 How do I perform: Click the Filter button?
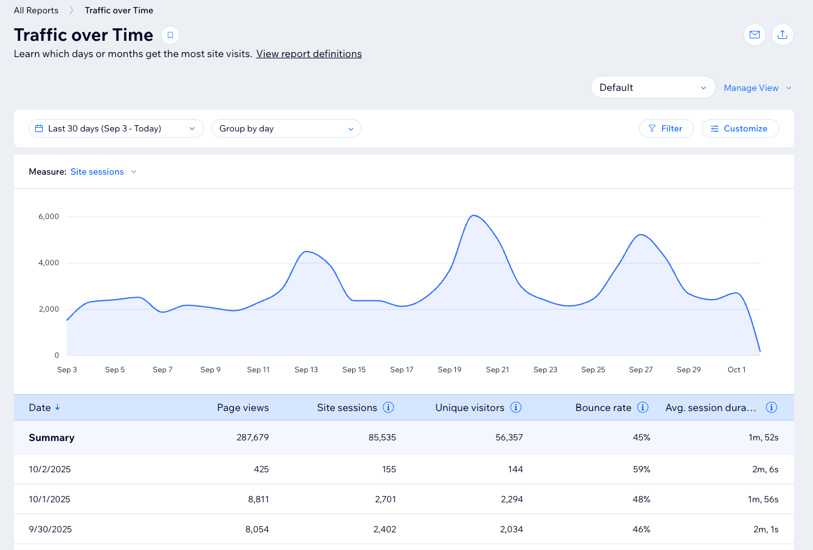pyautogui.click(x=666, y=129)
